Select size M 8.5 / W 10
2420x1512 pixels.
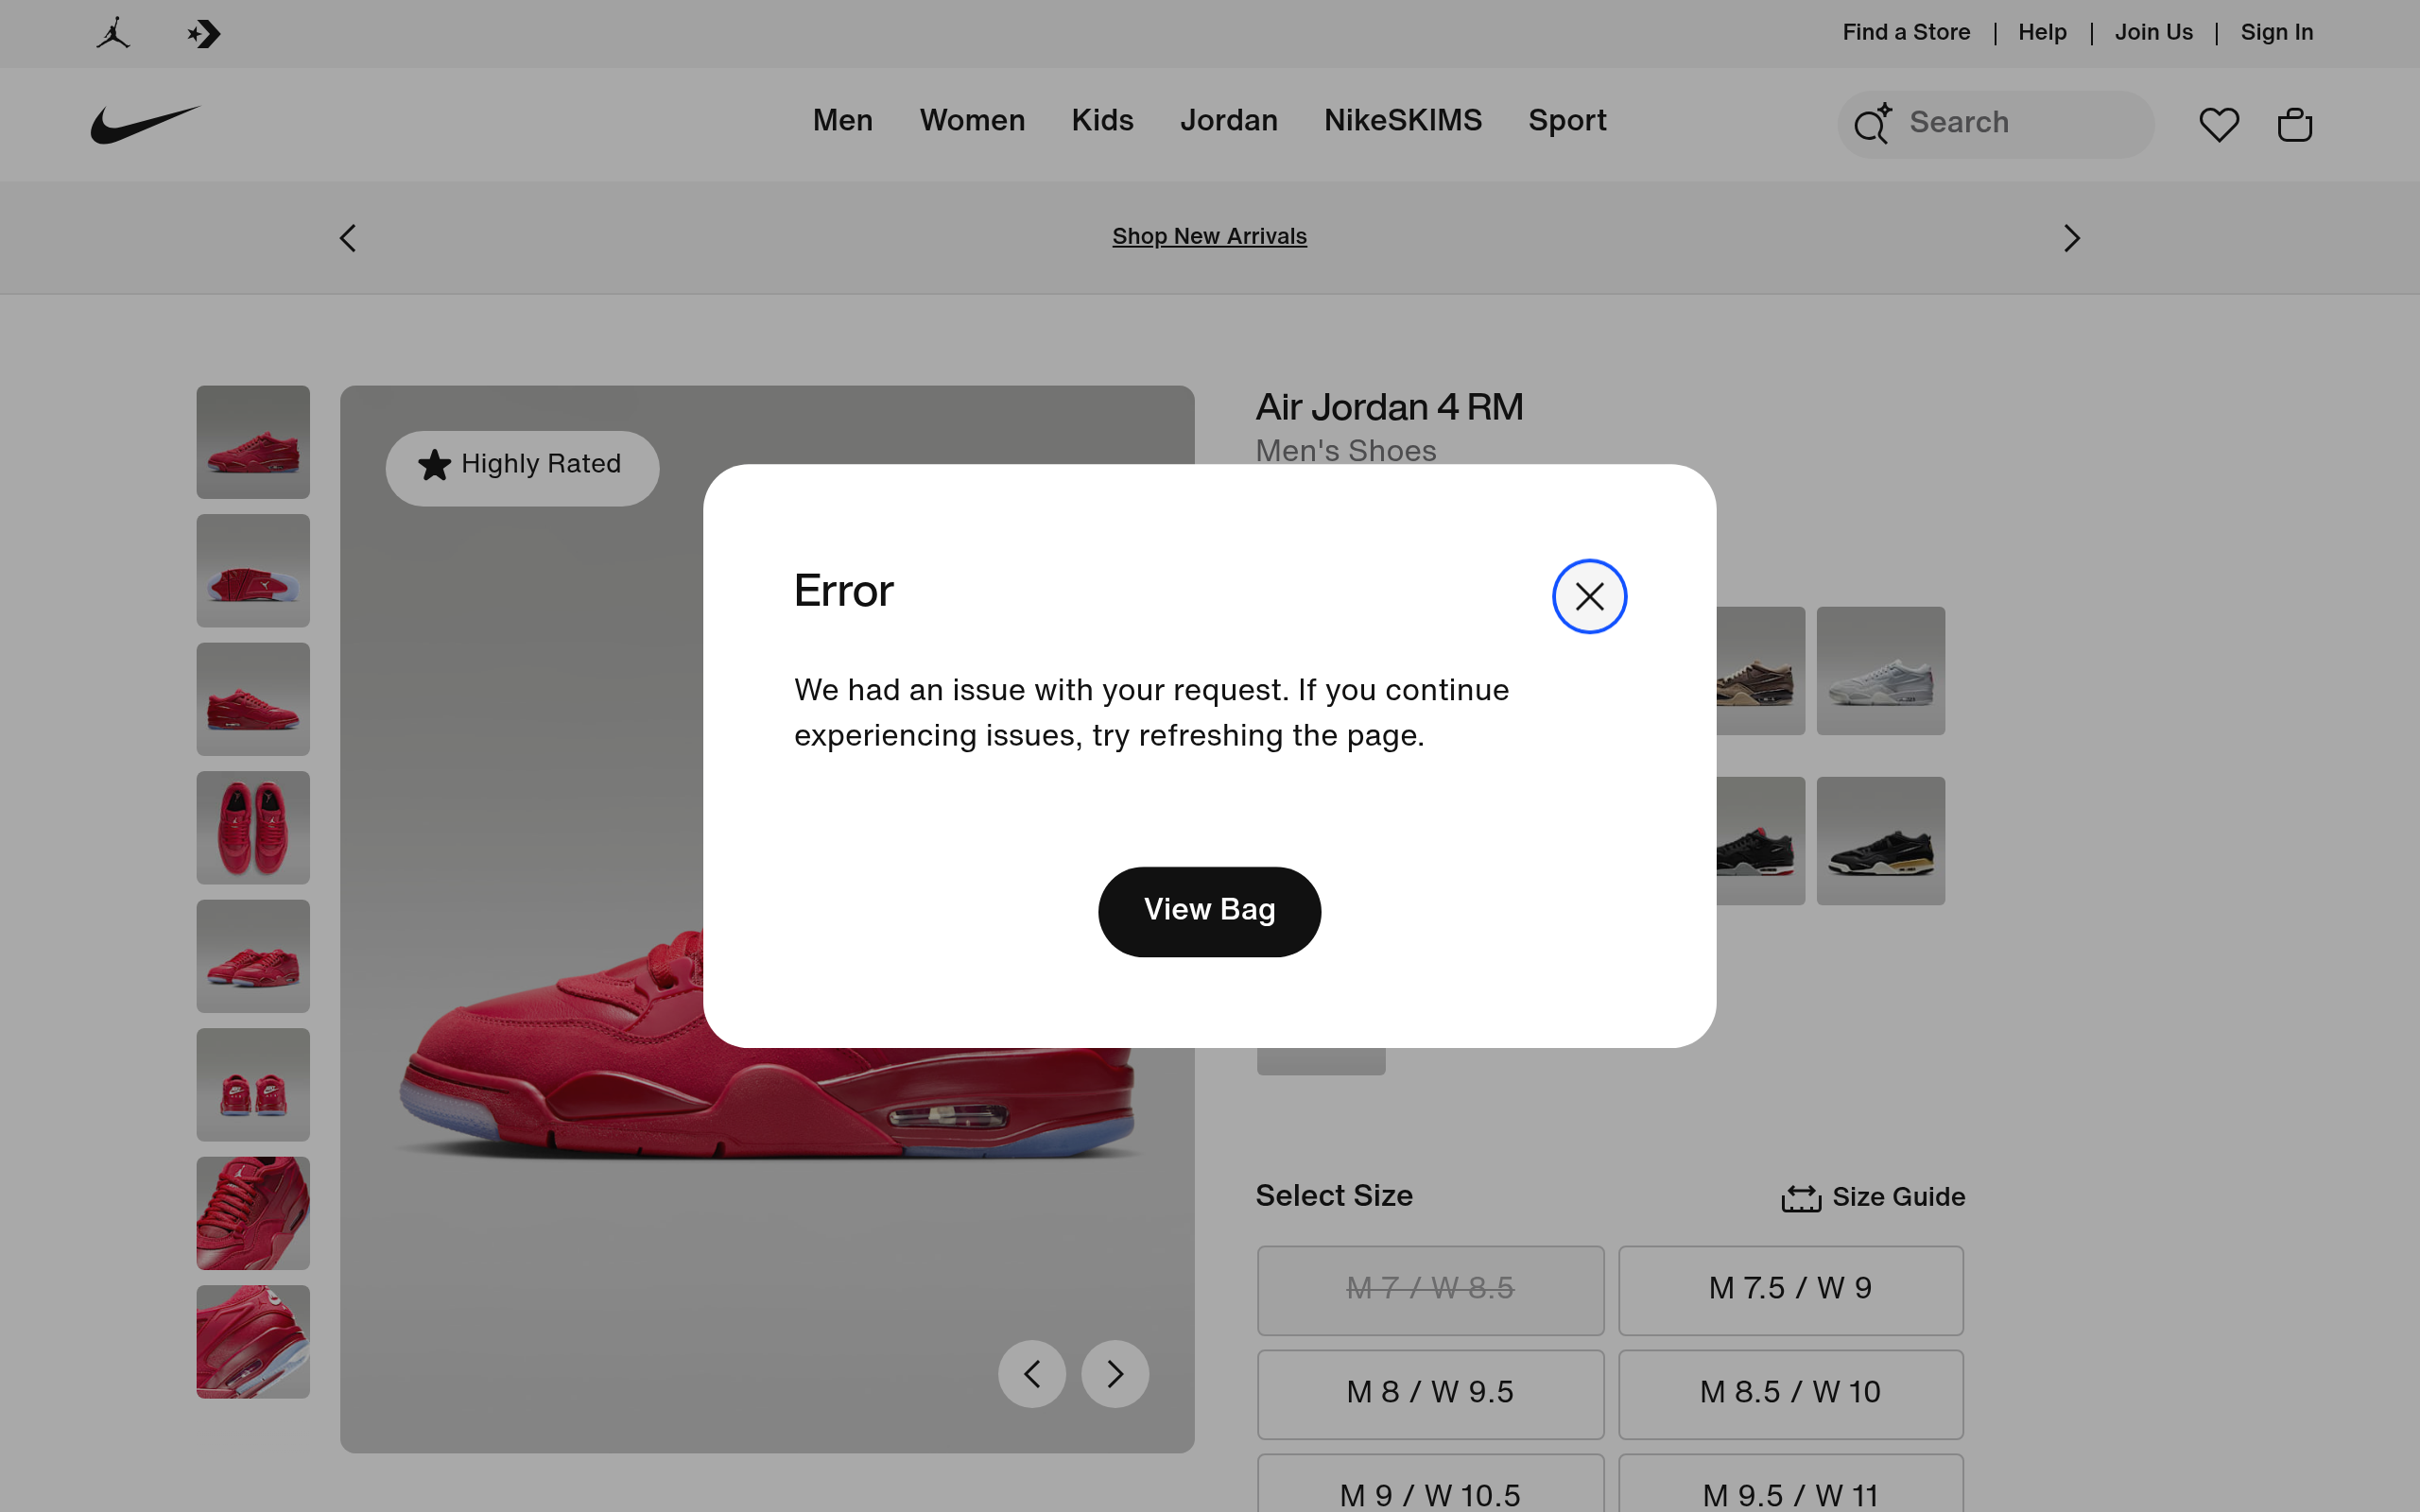1790,1393
